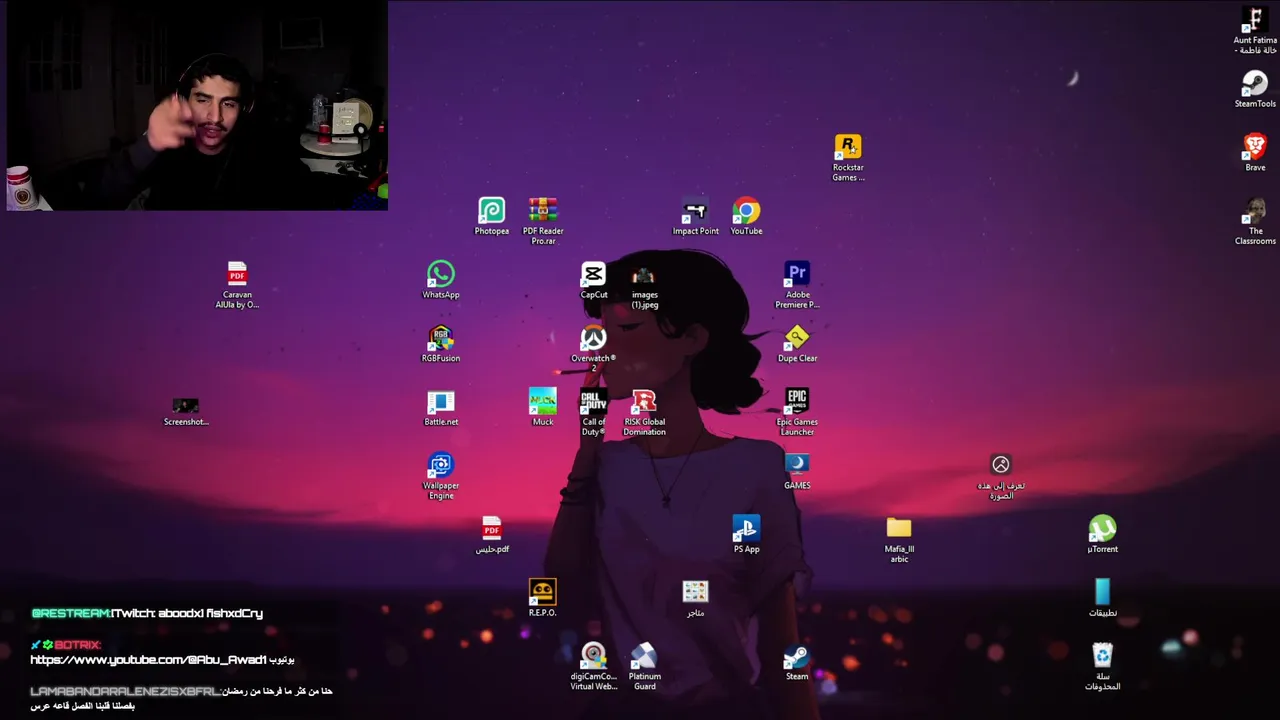Launch the R.E.P.O. game icon

pyautogui.click(x=542, y=598)
